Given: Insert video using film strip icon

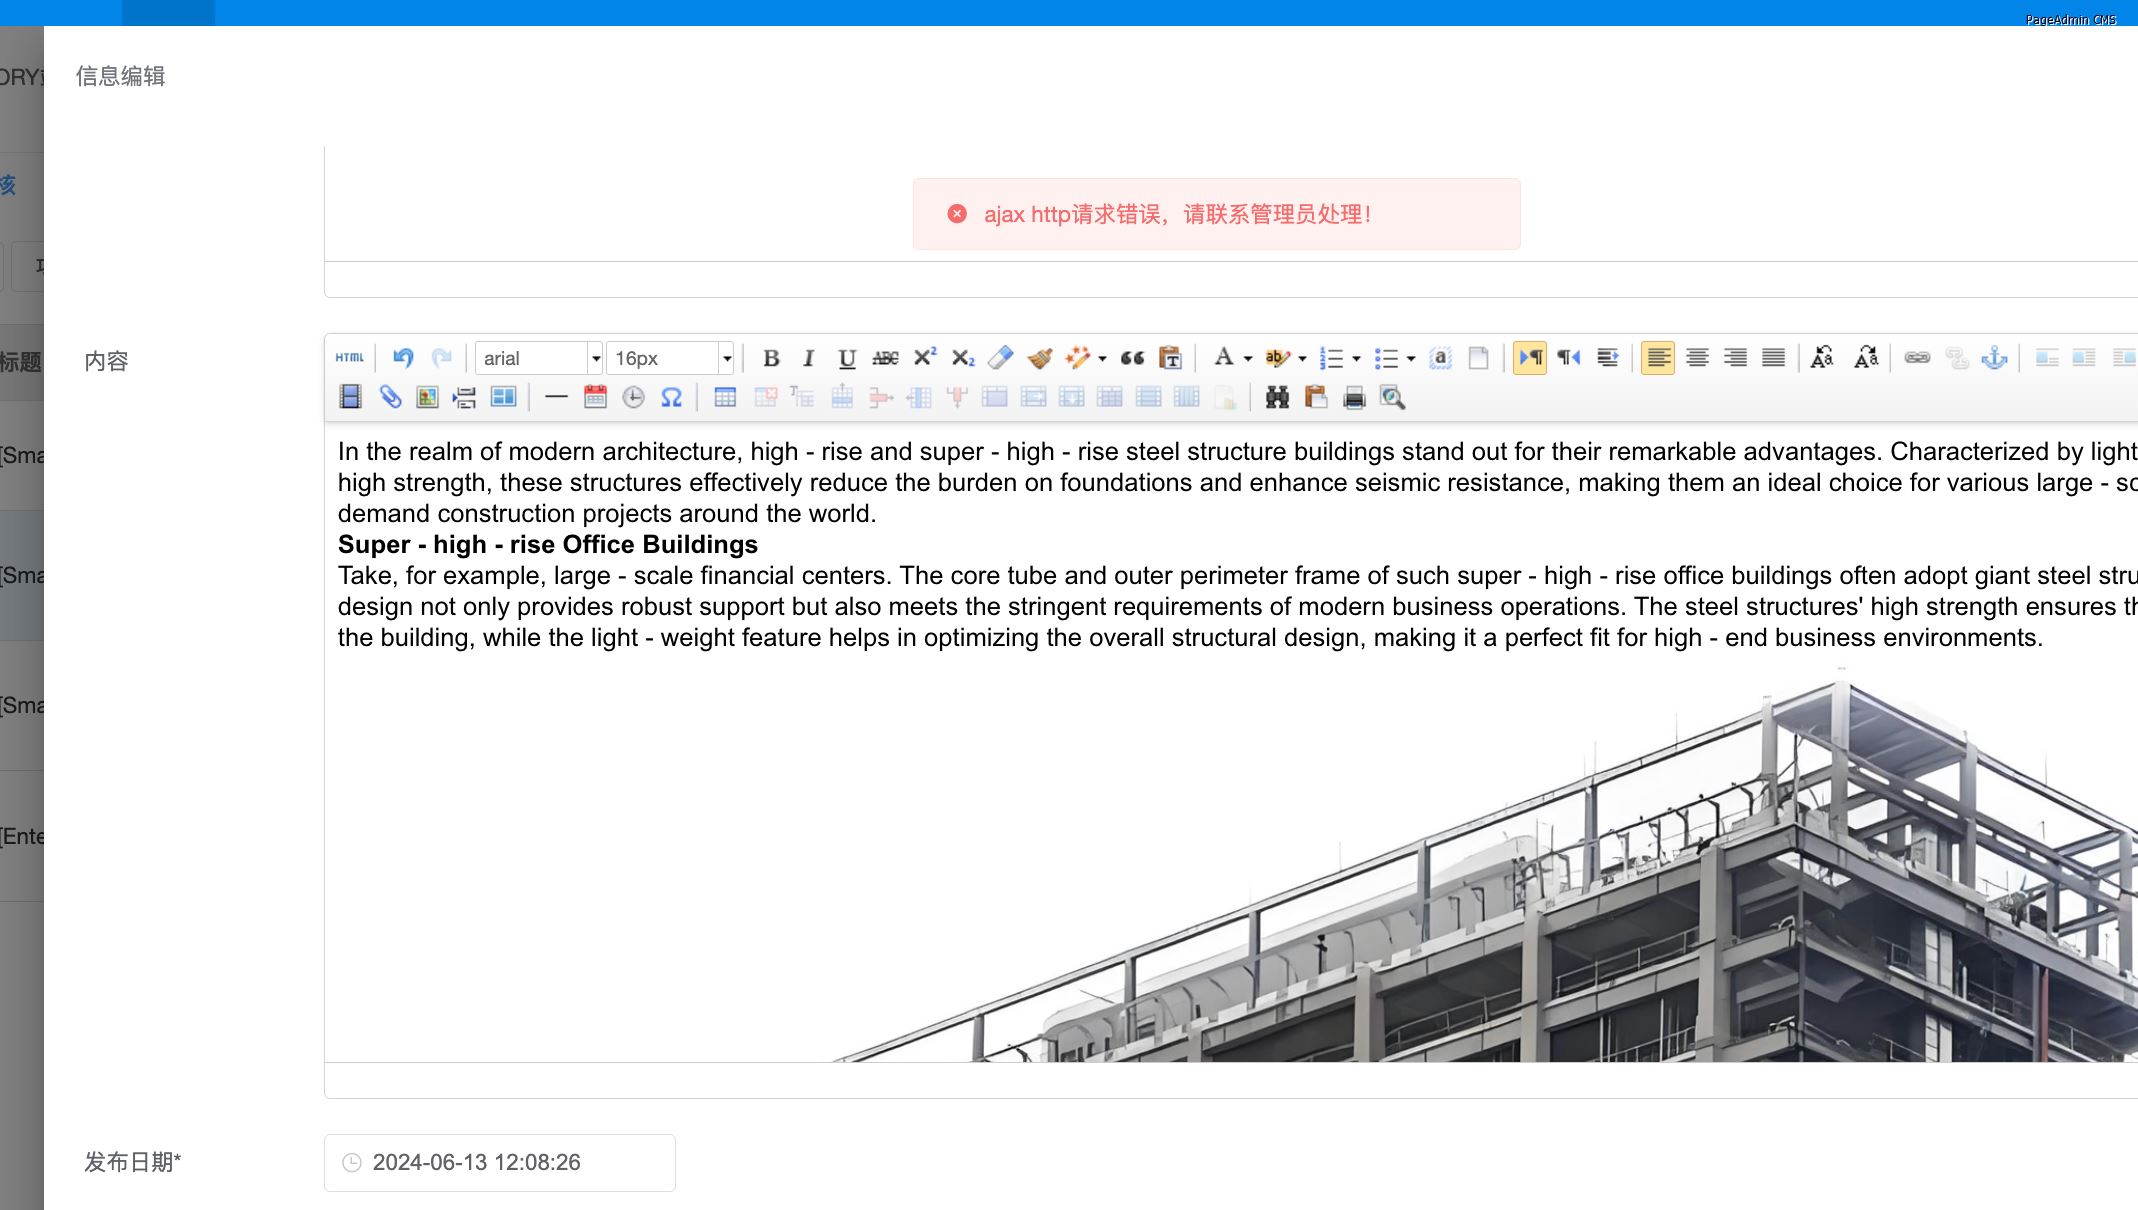Looking at the screenshot, I should tap(350, 398).
